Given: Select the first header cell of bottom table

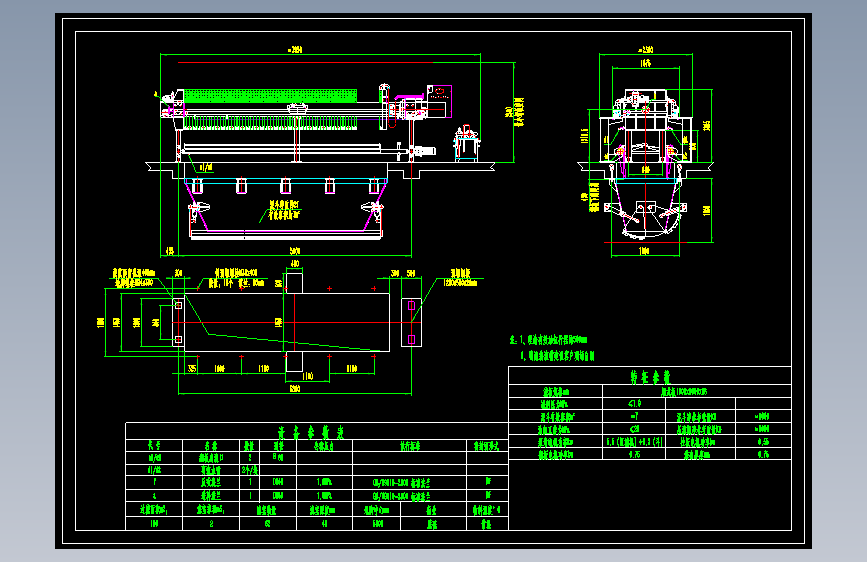Looking at the screenshot, I should point(154,445).
